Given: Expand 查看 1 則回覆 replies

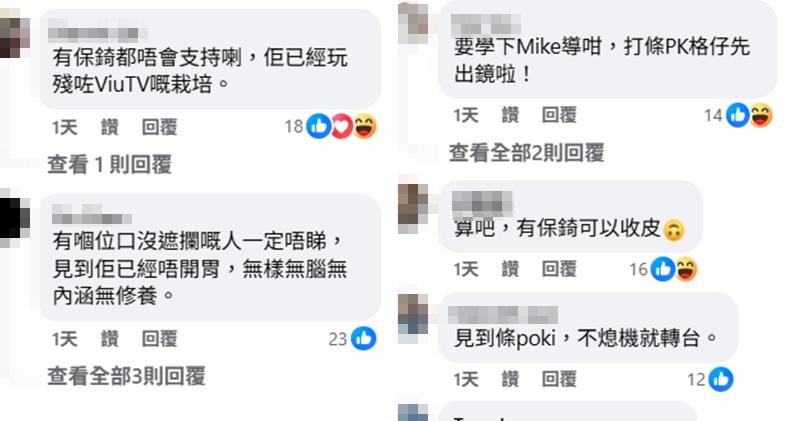Looking at the screenshot, I should tap(110, 164).
